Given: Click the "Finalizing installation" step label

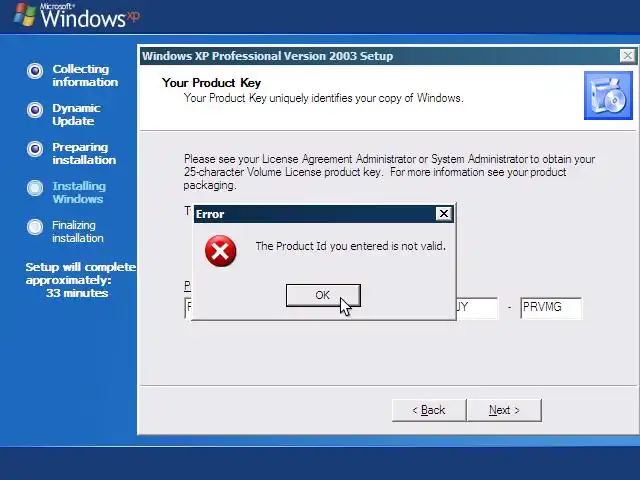Looking at the screenshot, I should click(x=77, y=231).
